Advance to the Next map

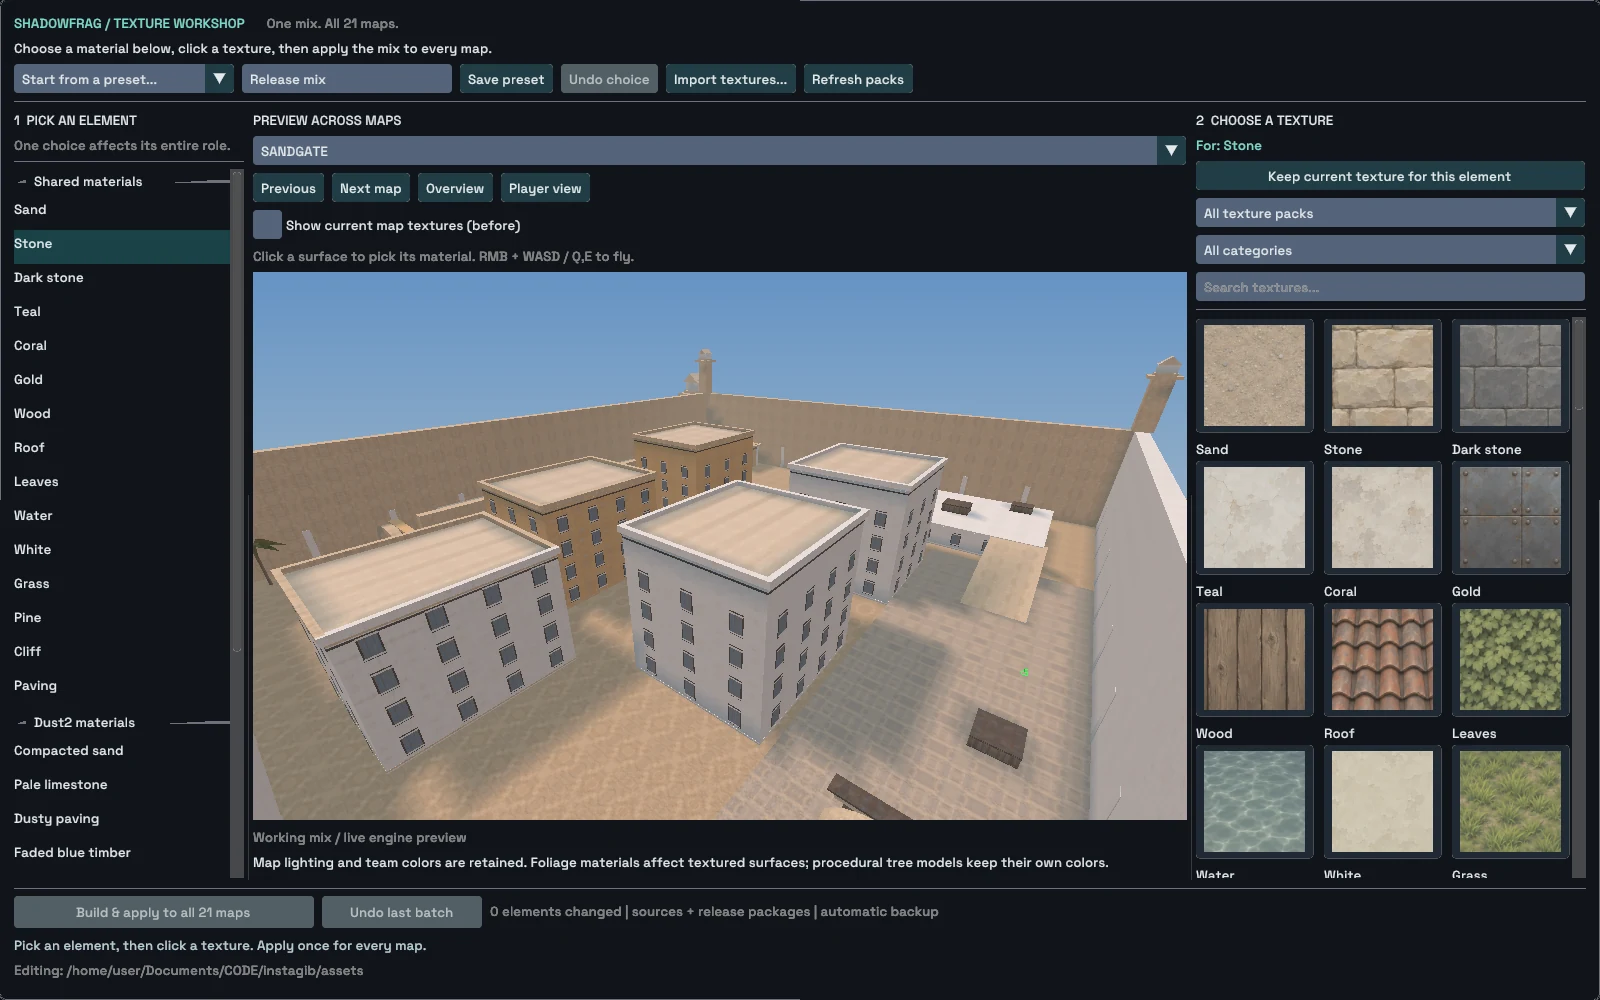(370, 188)
